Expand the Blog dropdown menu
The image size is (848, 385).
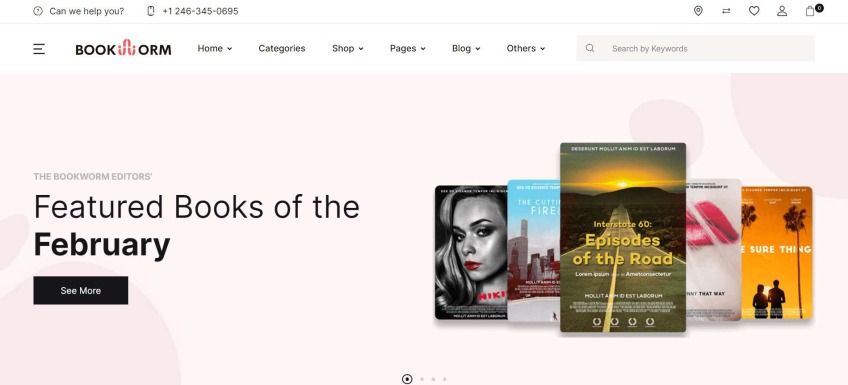pos(466,48)
